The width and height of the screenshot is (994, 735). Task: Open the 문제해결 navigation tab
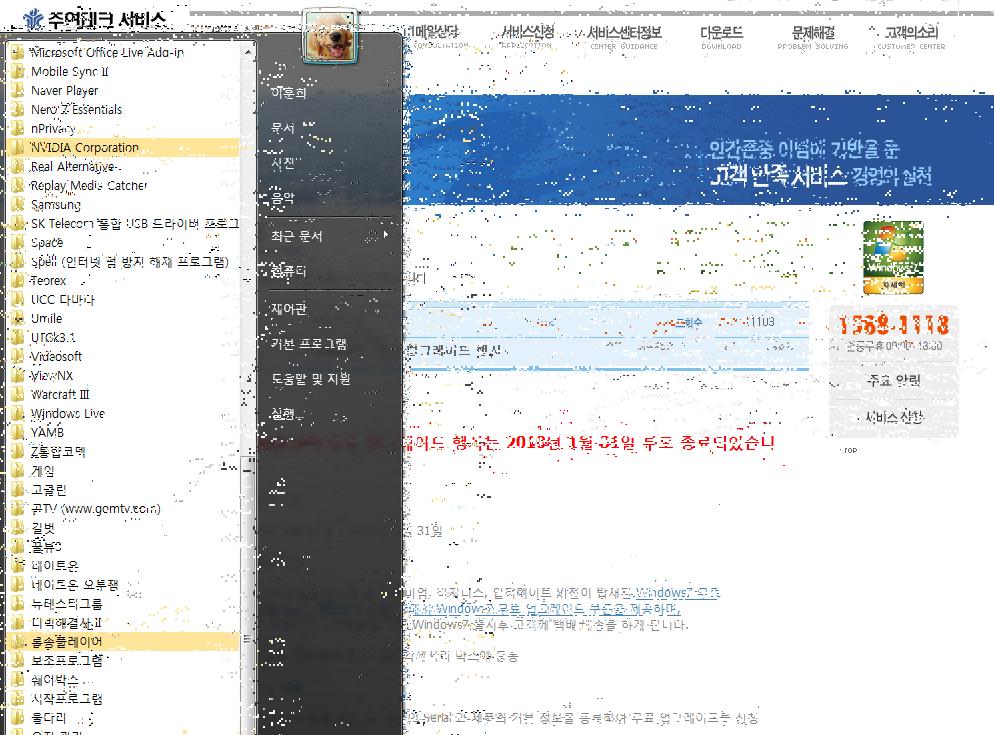813,36
